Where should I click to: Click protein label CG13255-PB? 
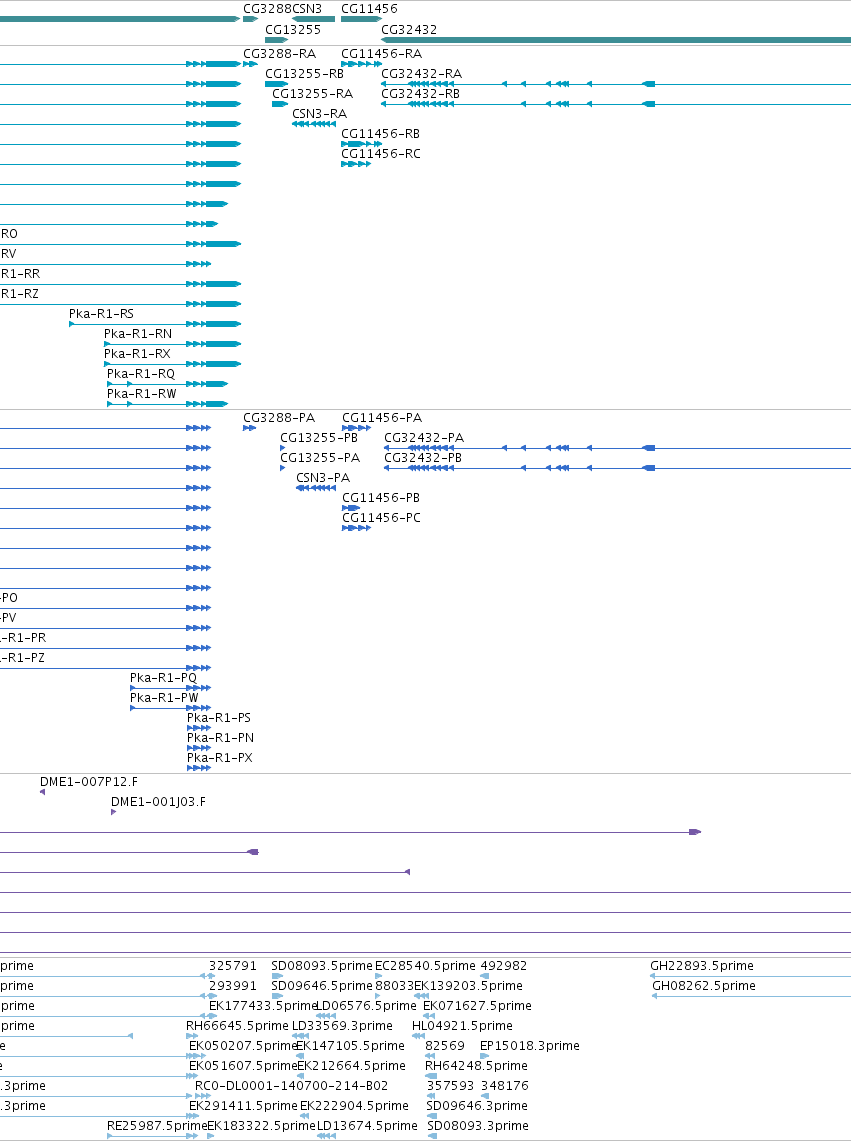[319, 438]
